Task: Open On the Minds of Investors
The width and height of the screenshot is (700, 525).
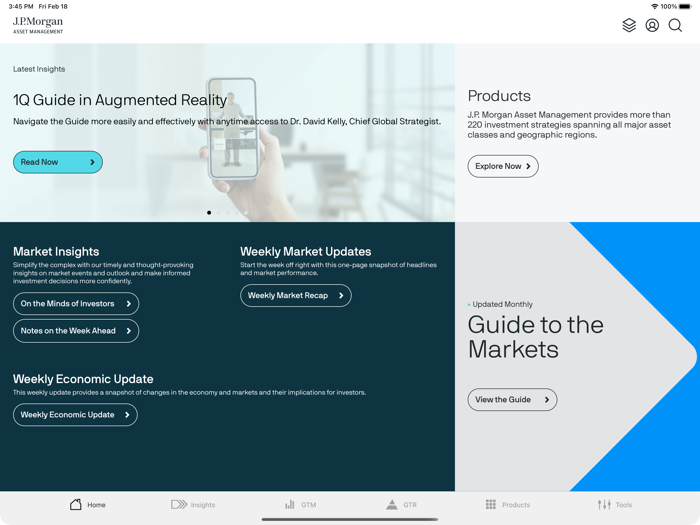Action: (76, 304)
